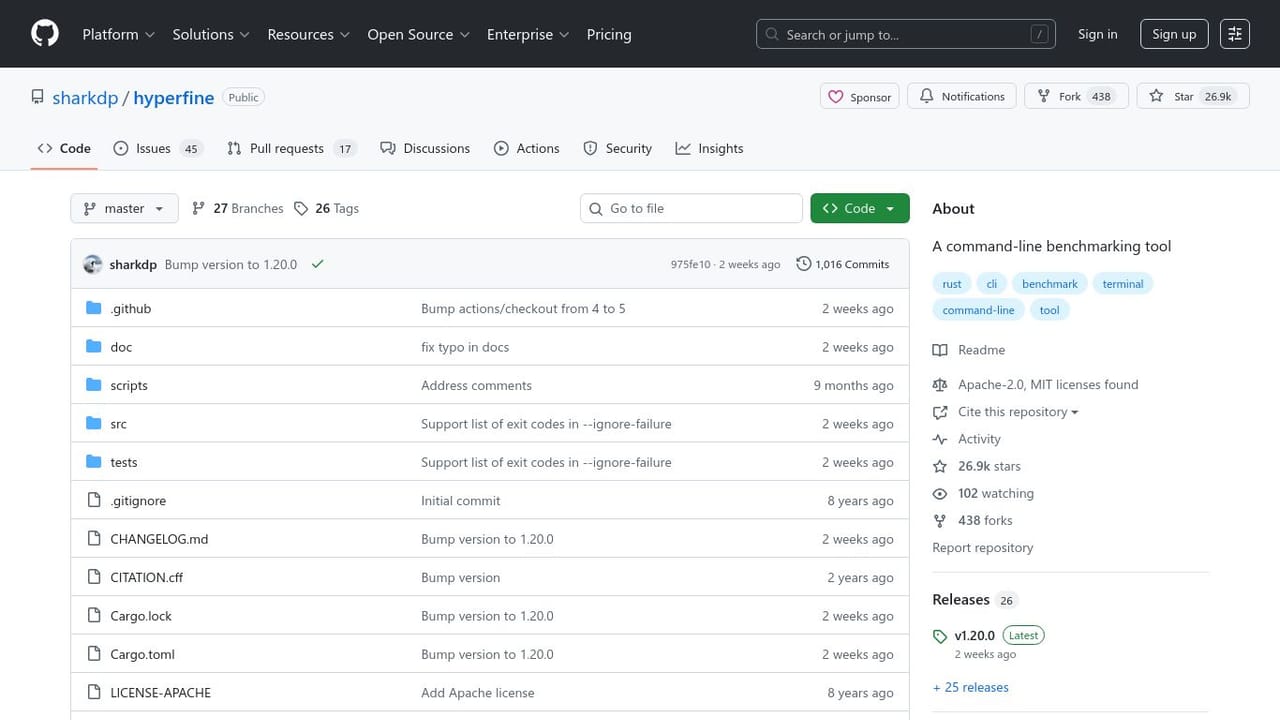Click the Go to file field
The height and width of the screenshot is (720, 1280).
[x=691, y=208]
